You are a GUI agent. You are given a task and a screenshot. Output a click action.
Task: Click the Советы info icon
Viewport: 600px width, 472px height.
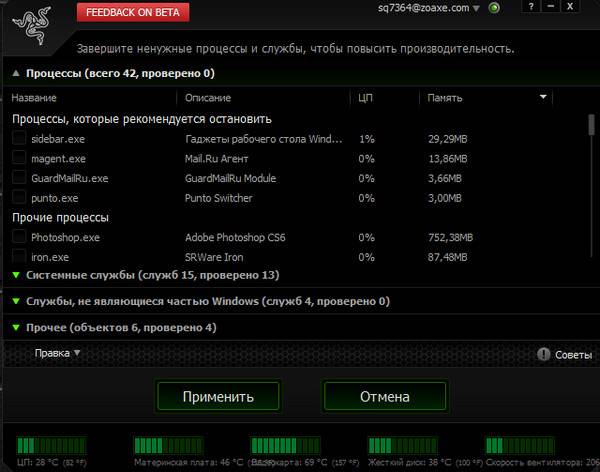coord(544,354)
